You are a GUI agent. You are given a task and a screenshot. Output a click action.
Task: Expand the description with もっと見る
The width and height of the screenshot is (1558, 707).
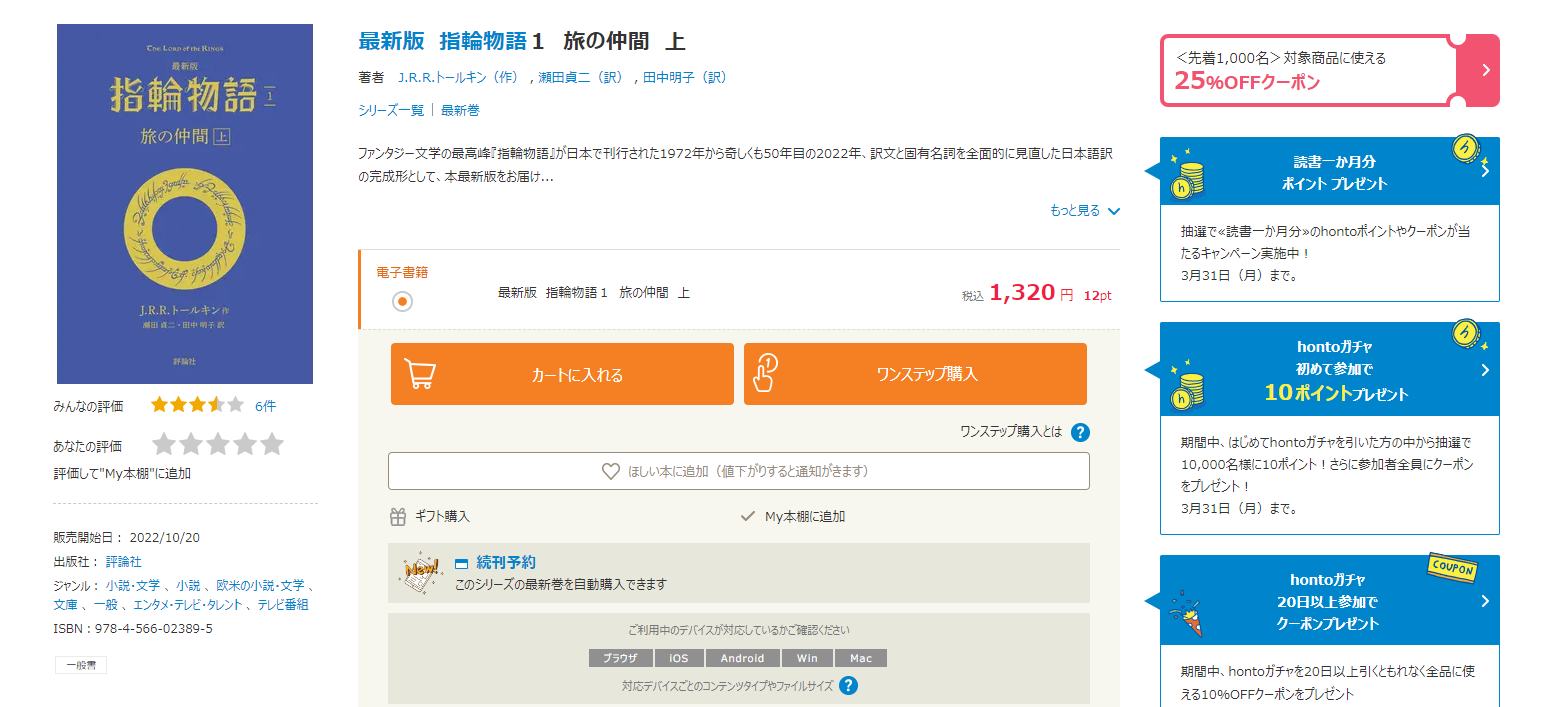1085,211
